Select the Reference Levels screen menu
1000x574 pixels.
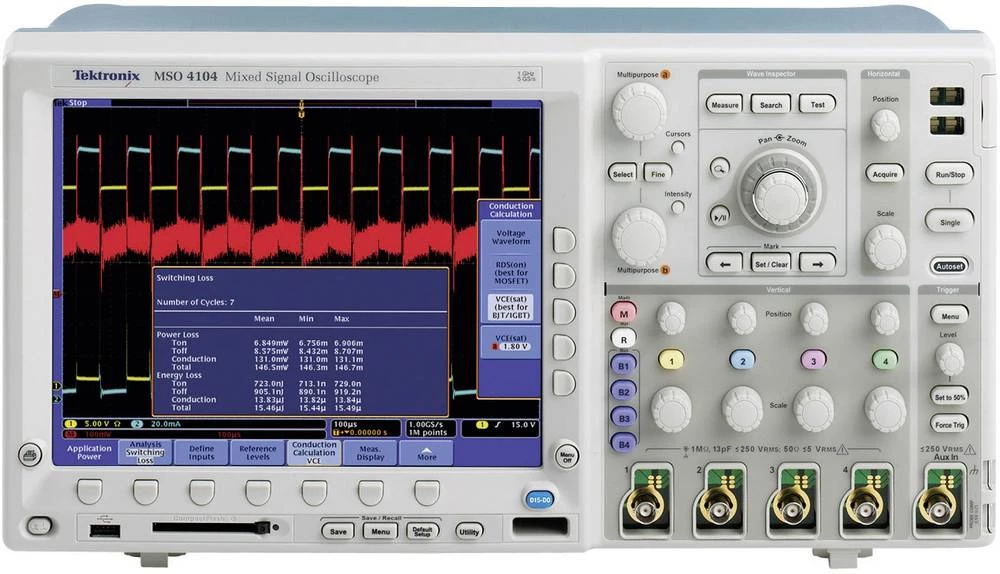[x=258, y=453]
